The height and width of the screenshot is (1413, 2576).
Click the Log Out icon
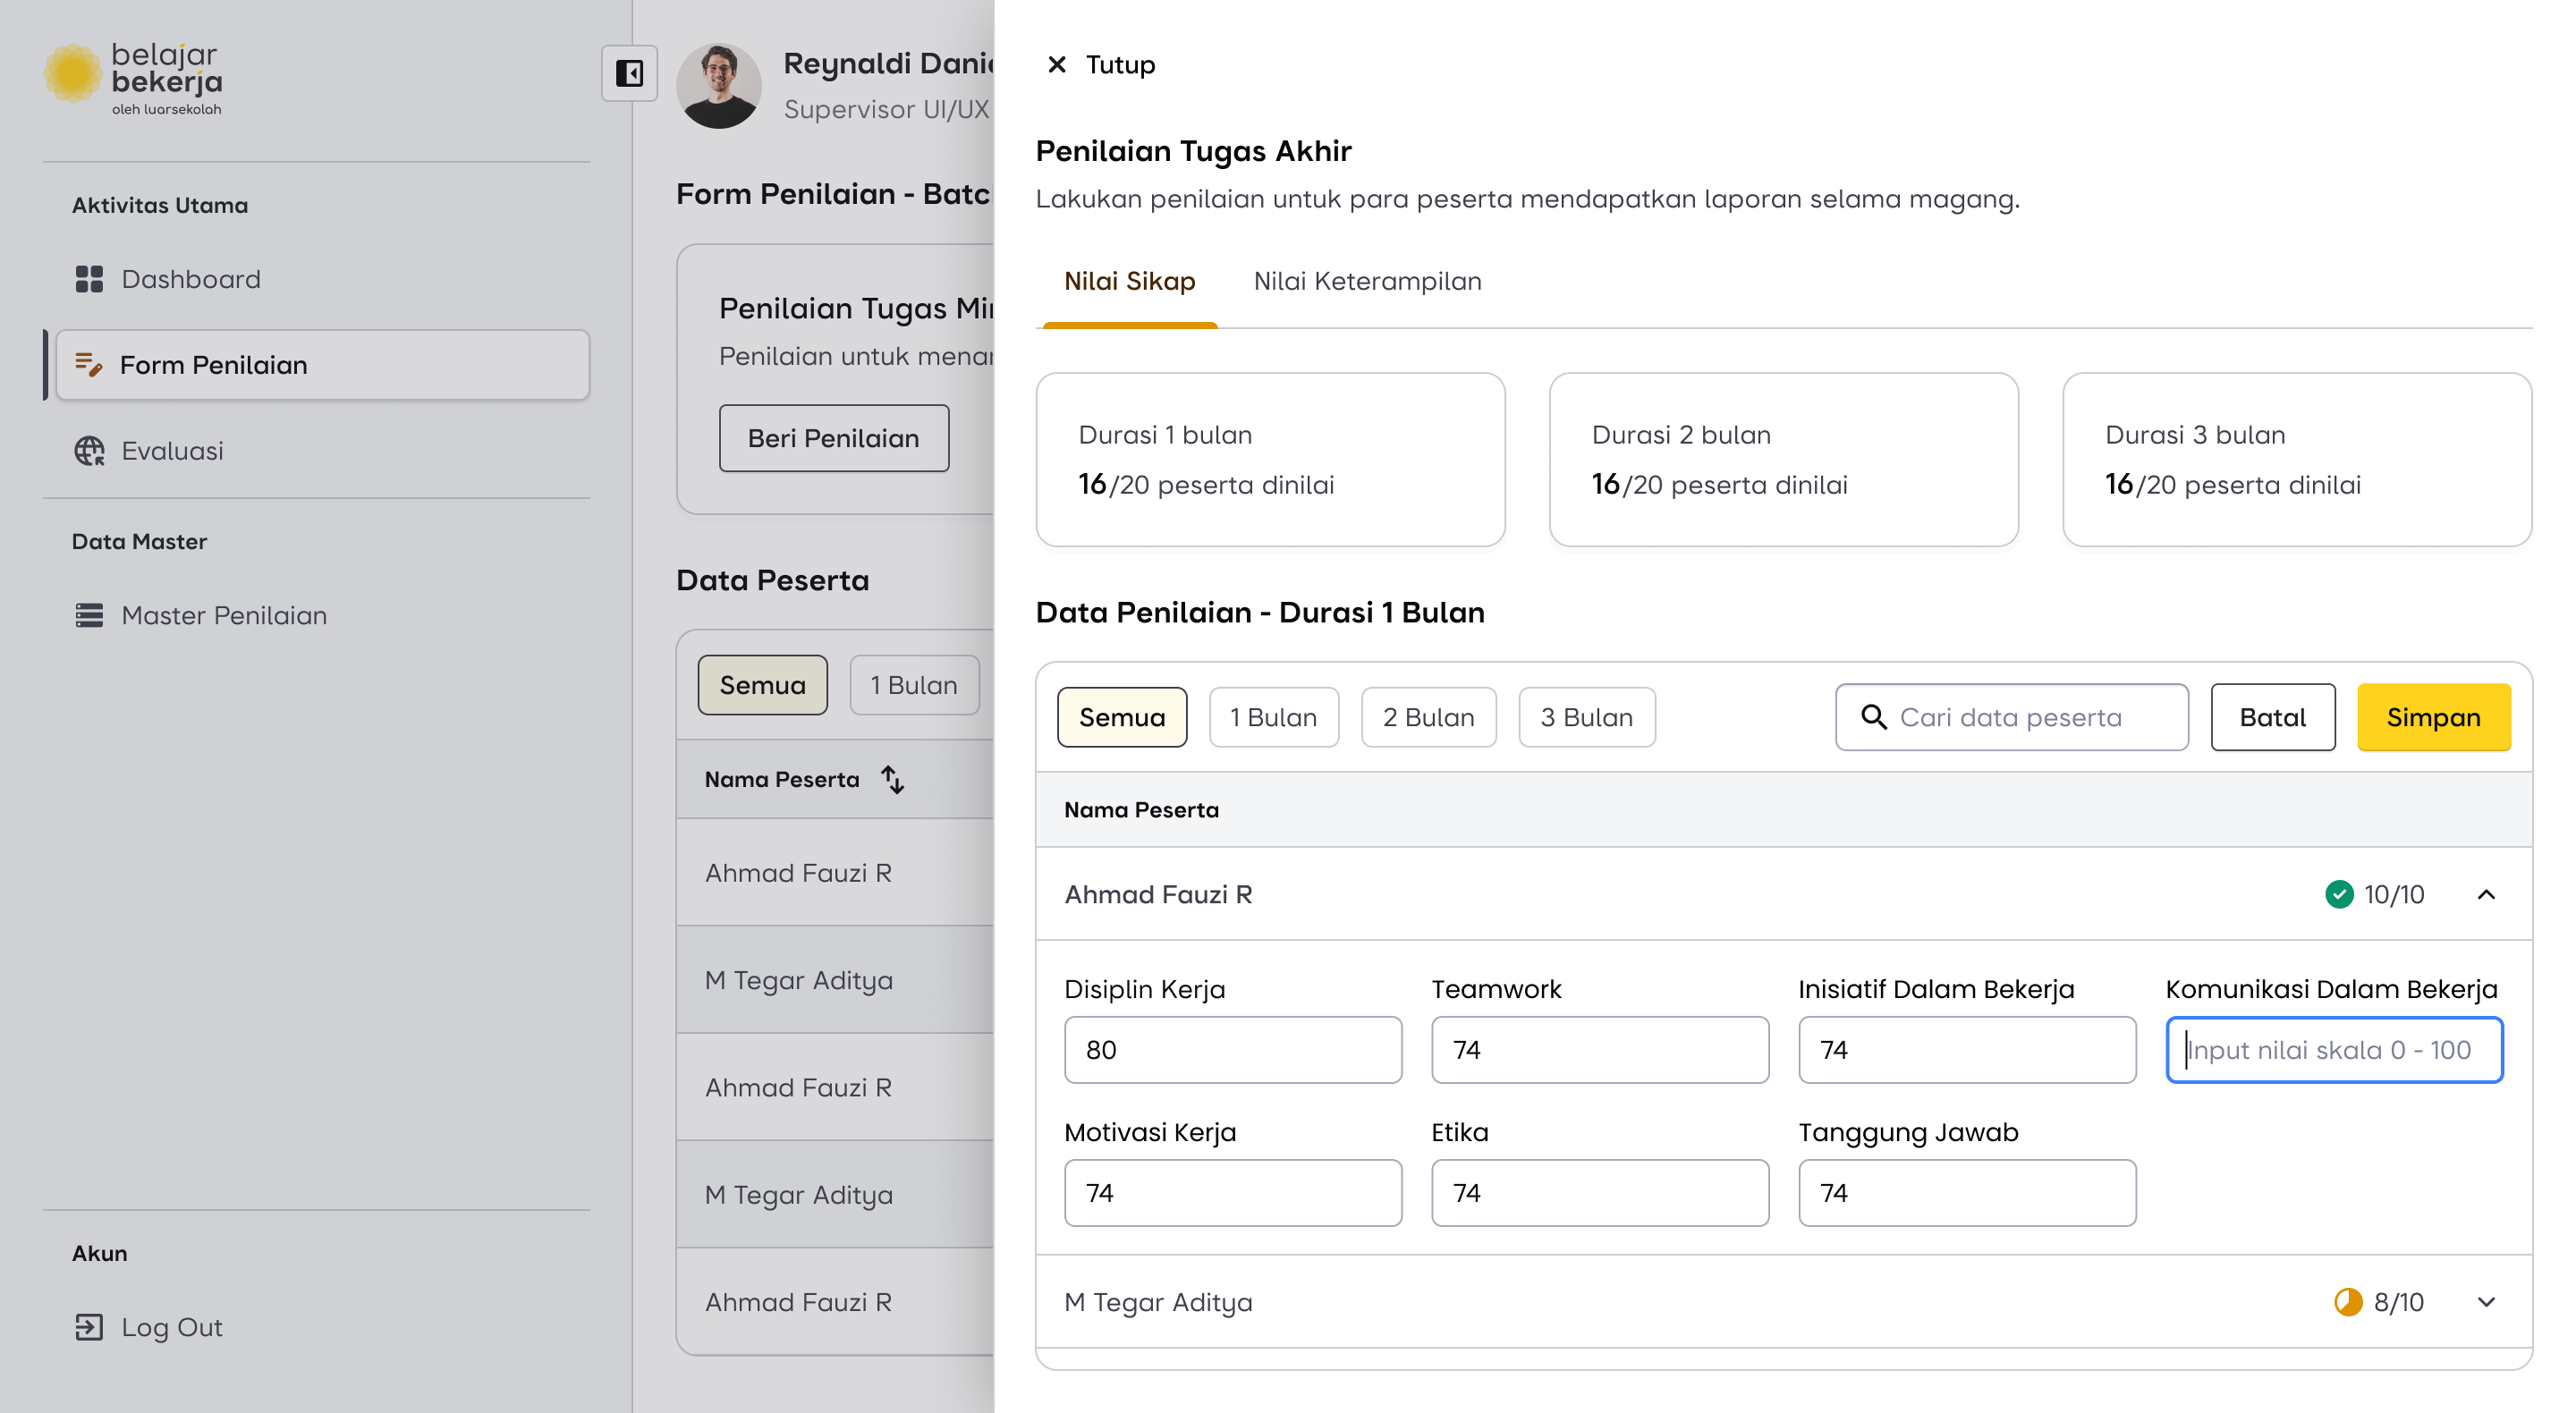click(x=89, y=1327)
